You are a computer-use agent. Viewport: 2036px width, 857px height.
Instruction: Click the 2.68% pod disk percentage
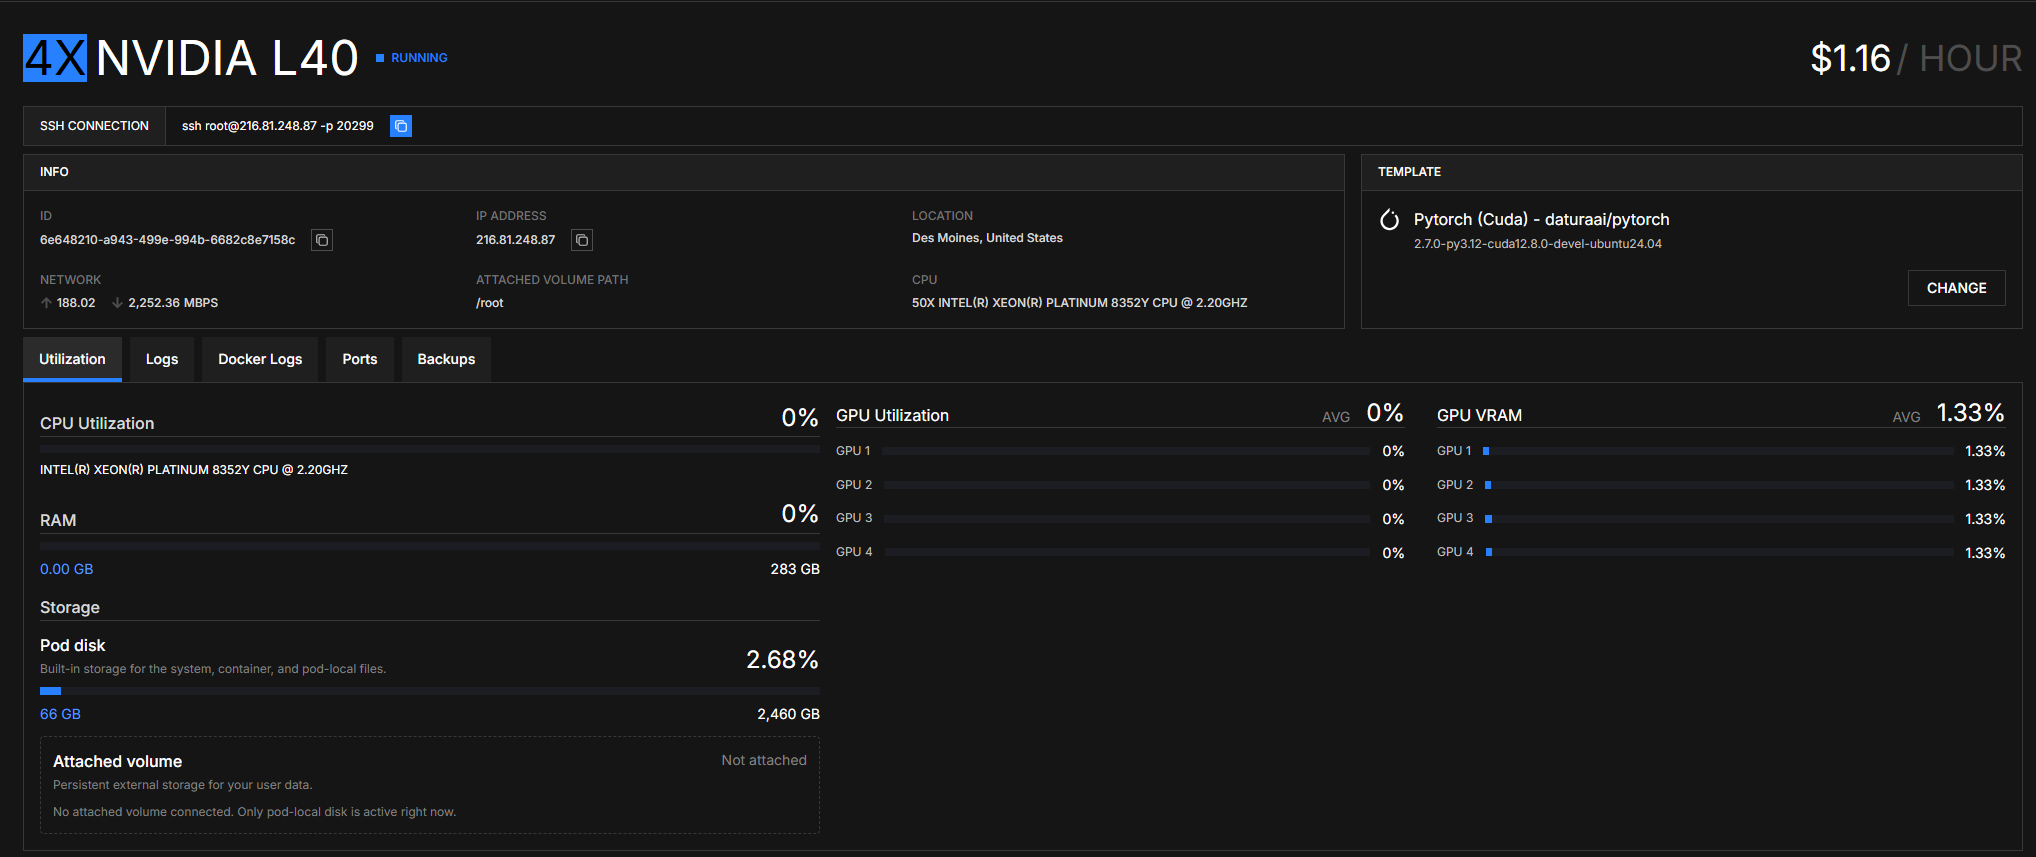[782, 660]
